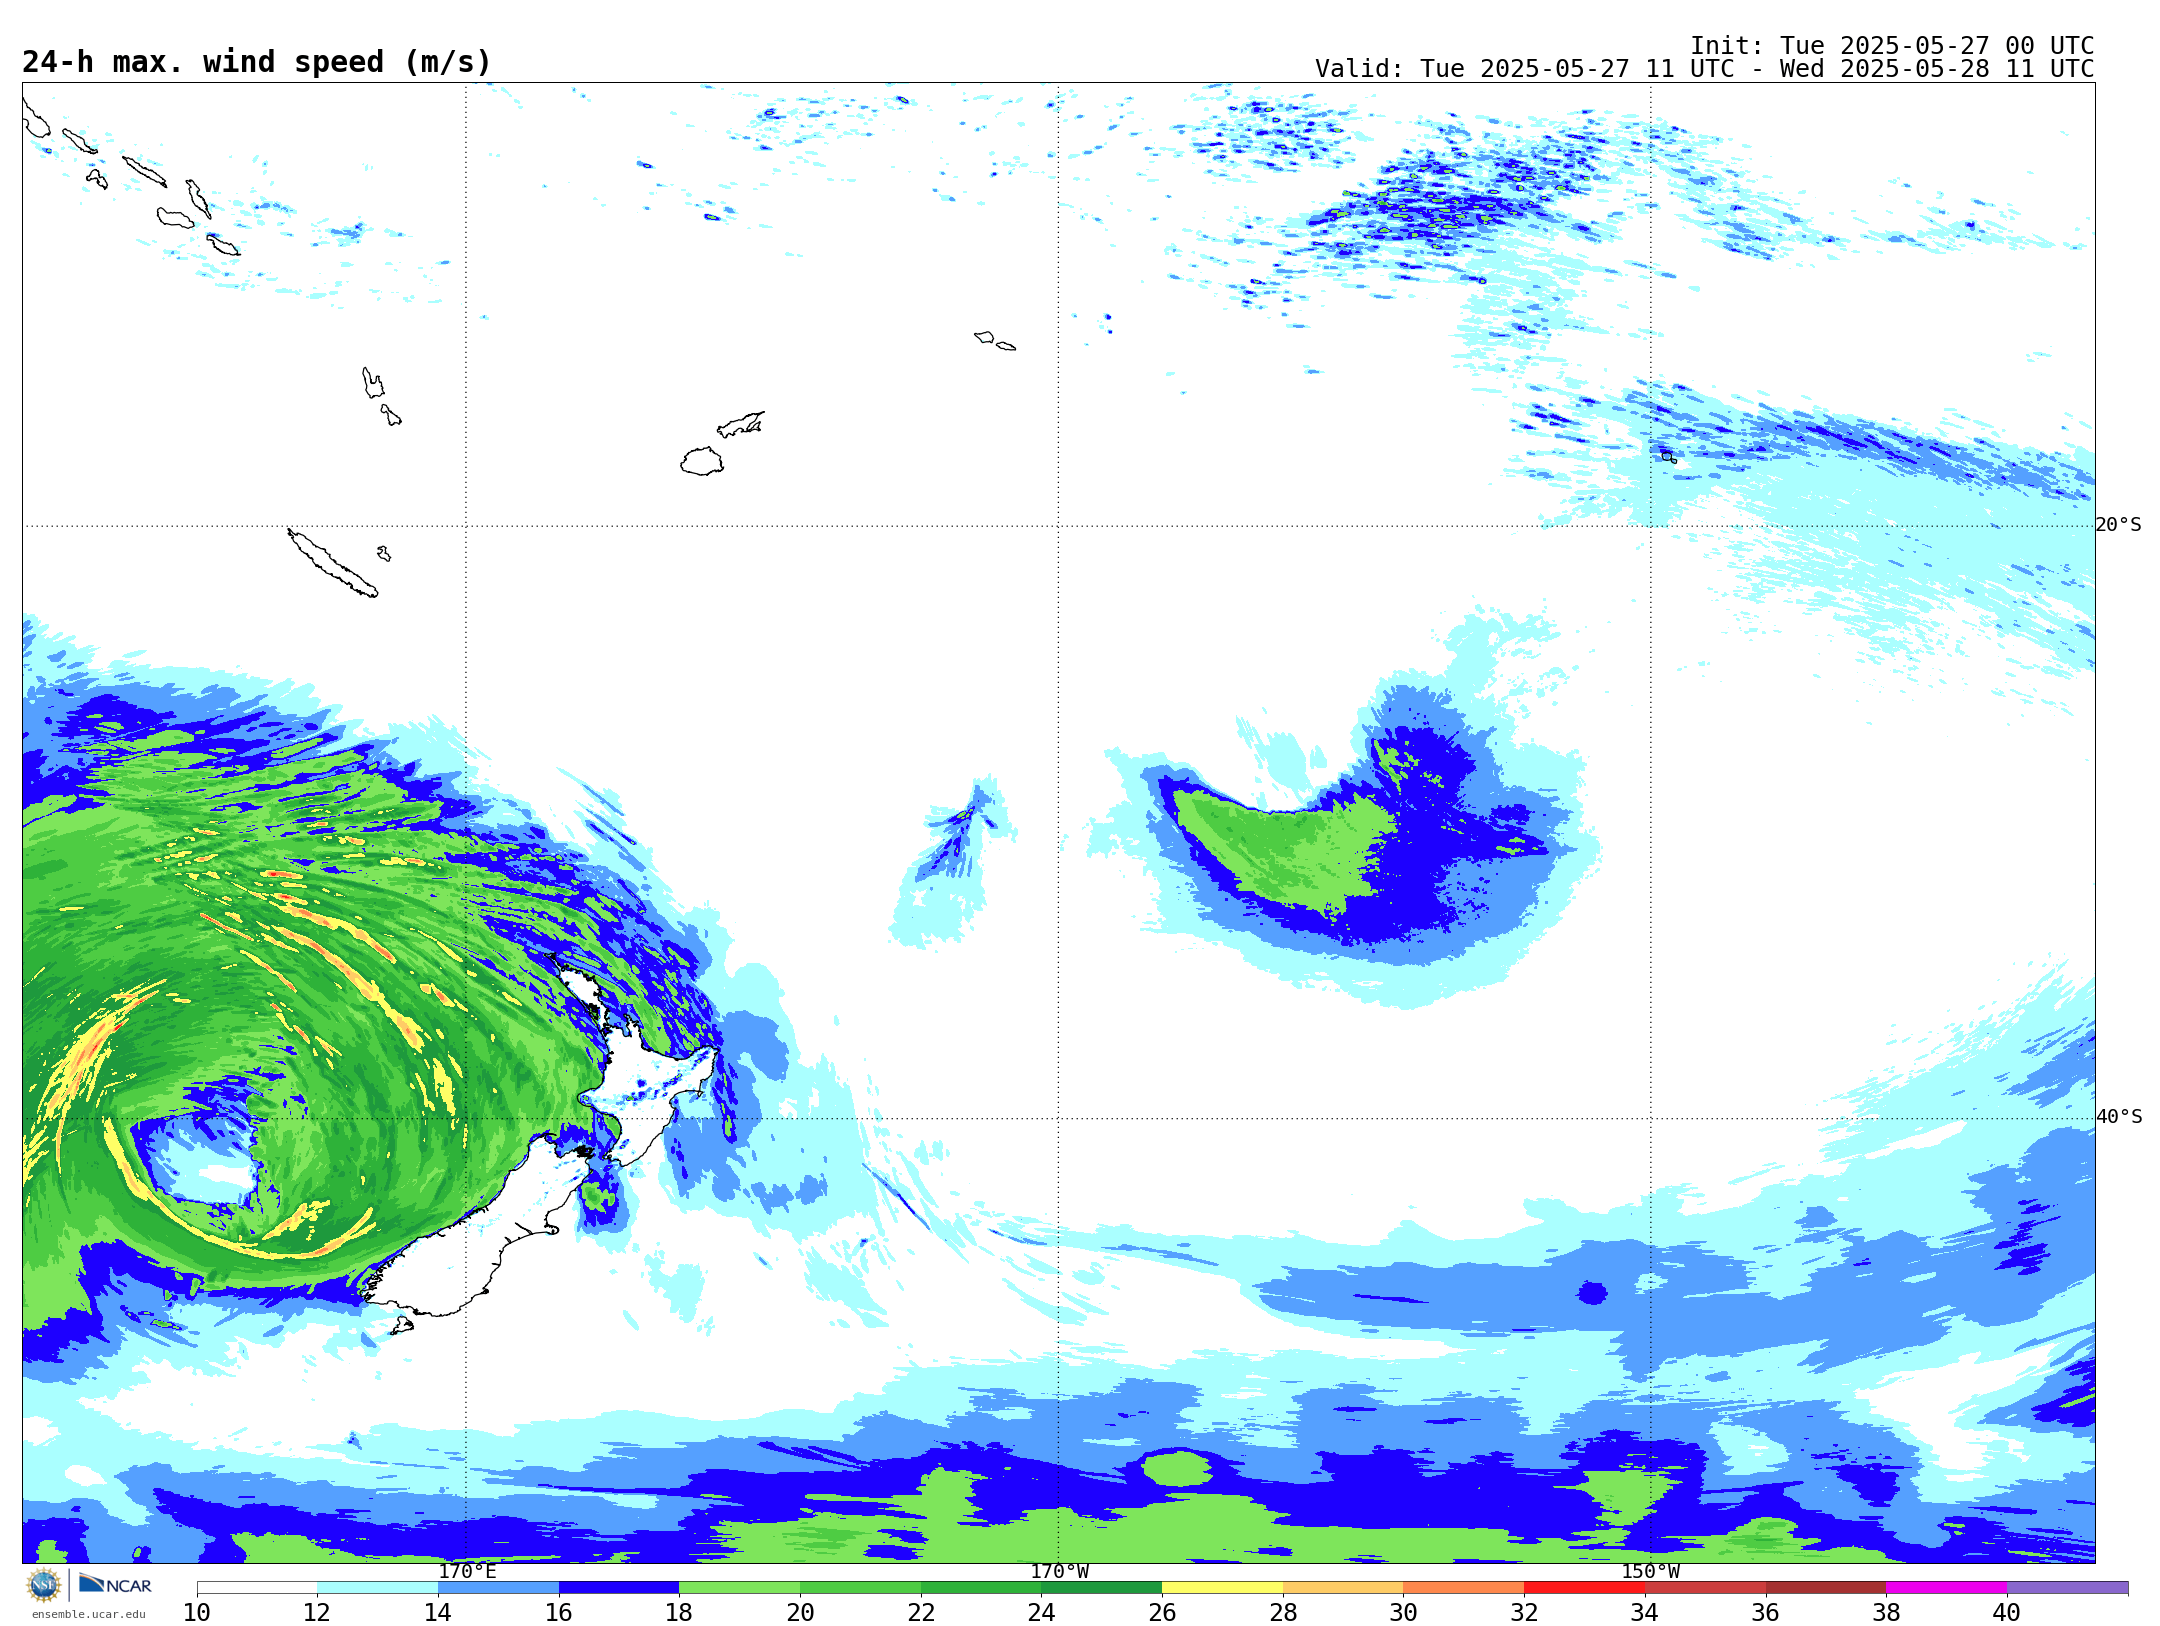Click the colorbar tick label 34
The image size is (2160, 1626).
(1645, 1612)
